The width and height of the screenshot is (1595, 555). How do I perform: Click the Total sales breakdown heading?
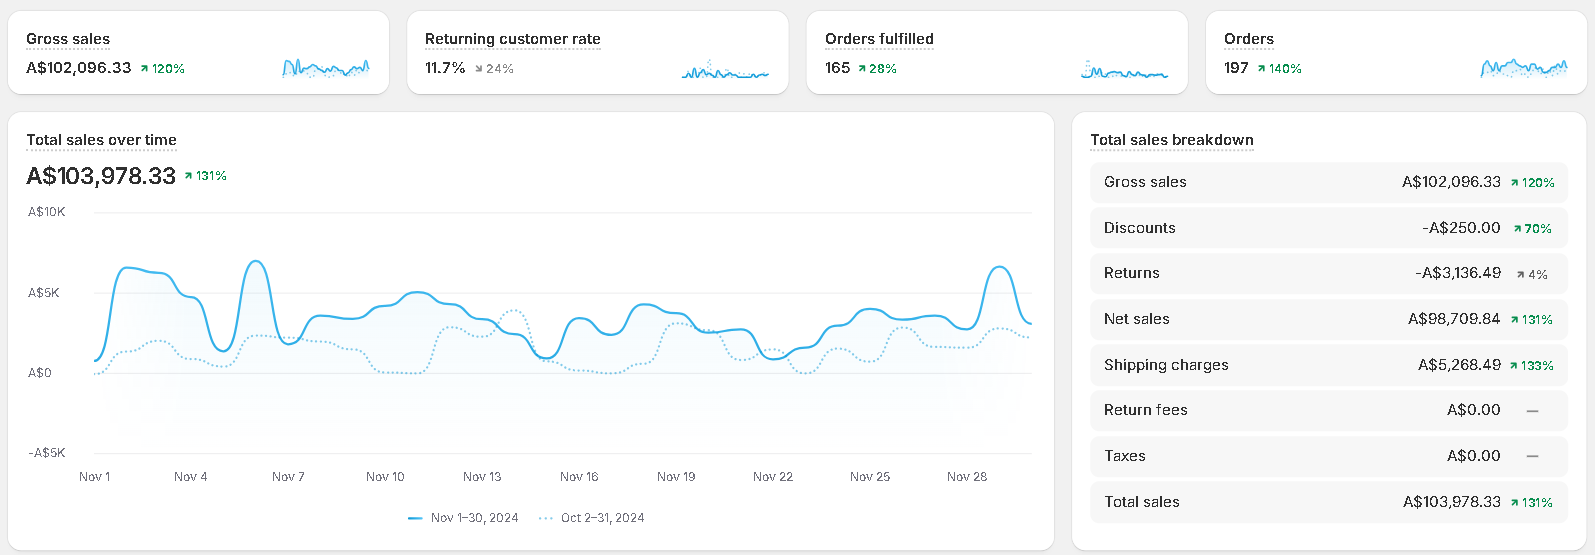point(1171,140)
